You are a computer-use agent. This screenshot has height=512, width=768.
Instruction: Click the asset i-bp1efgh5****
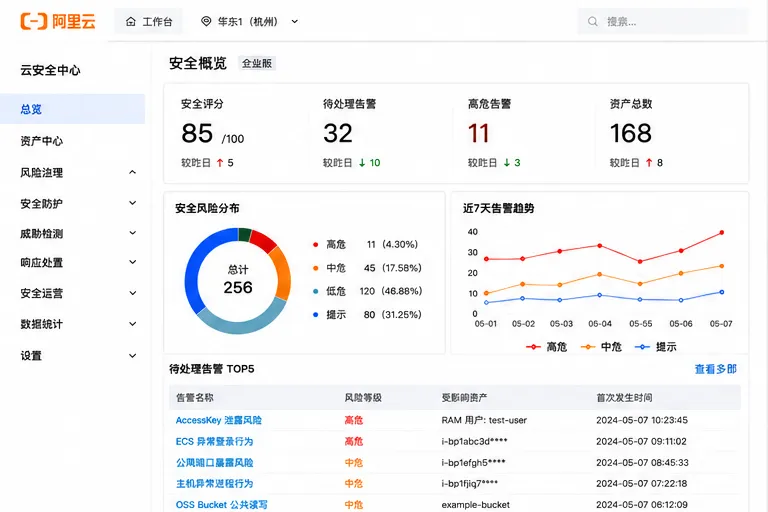(473, 463)
